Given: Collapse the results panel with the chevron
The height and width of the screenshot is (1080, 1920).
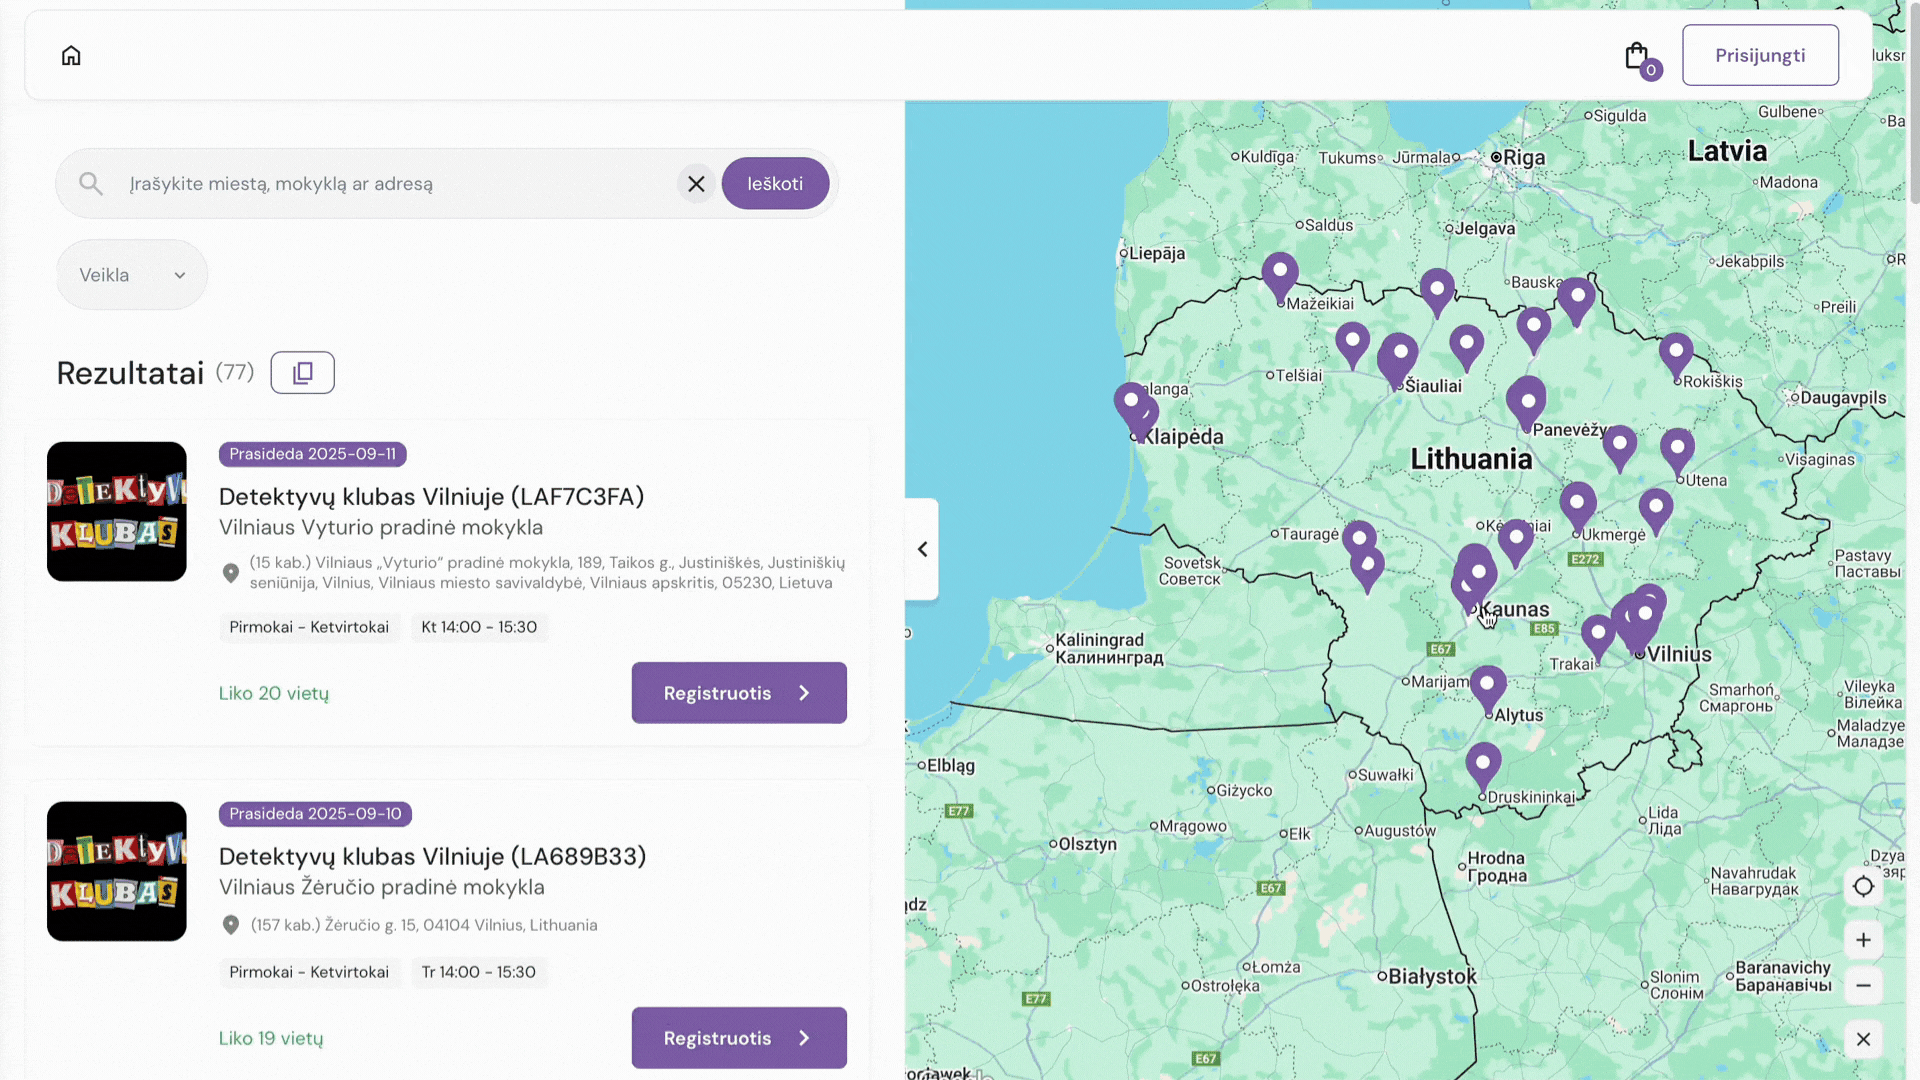Looking at the screenshot, I should [x=921, y=549].
